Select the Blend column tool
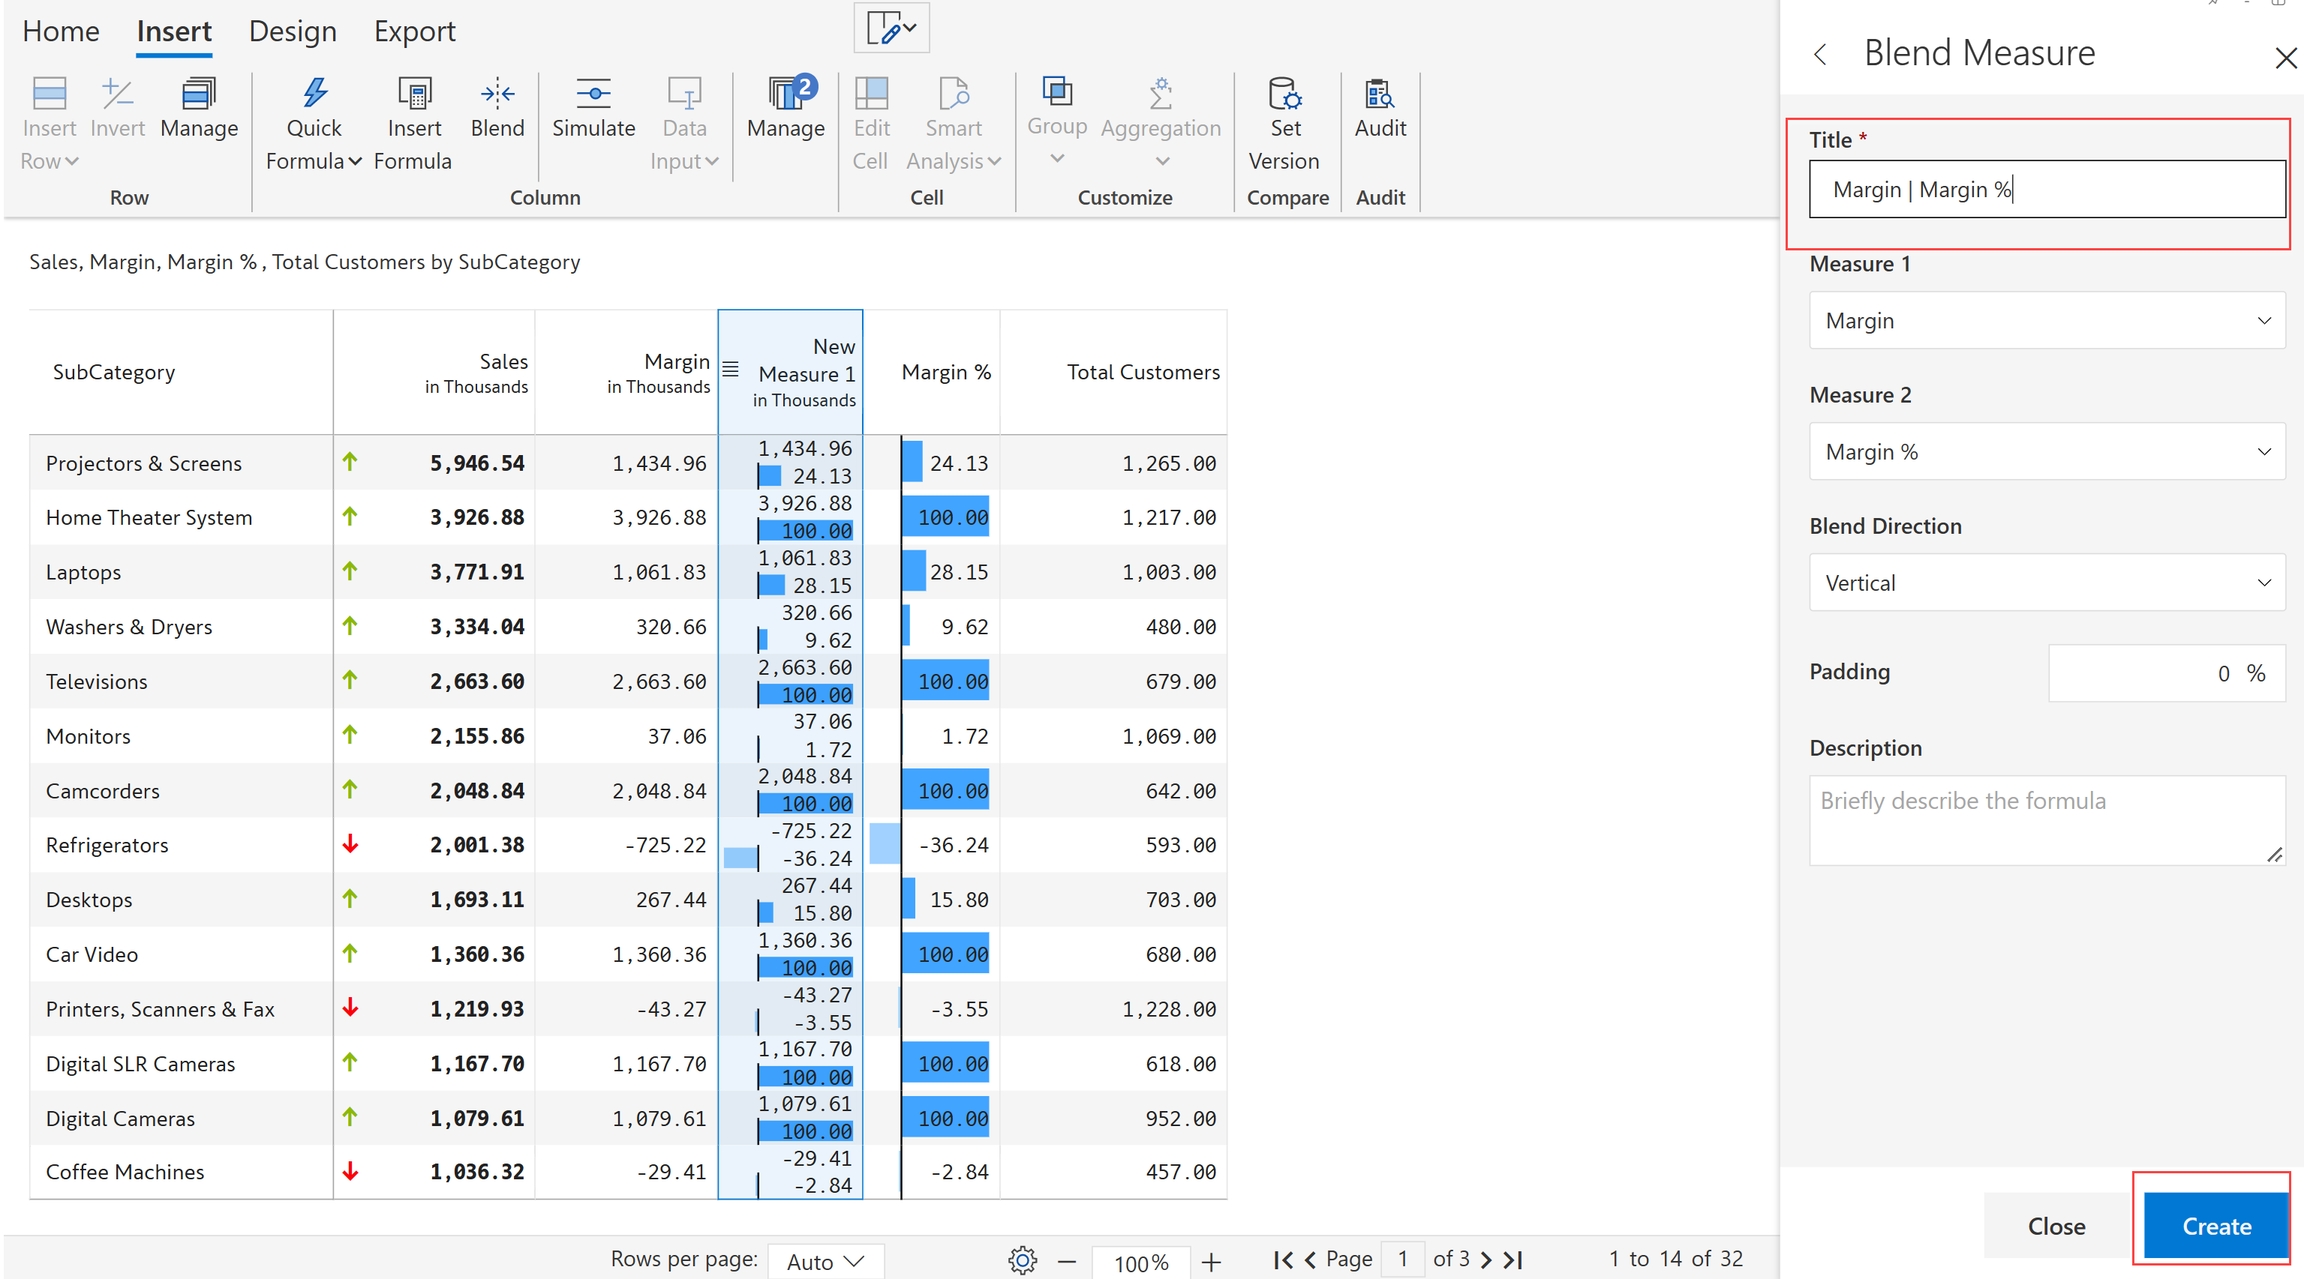 point(497,94)
